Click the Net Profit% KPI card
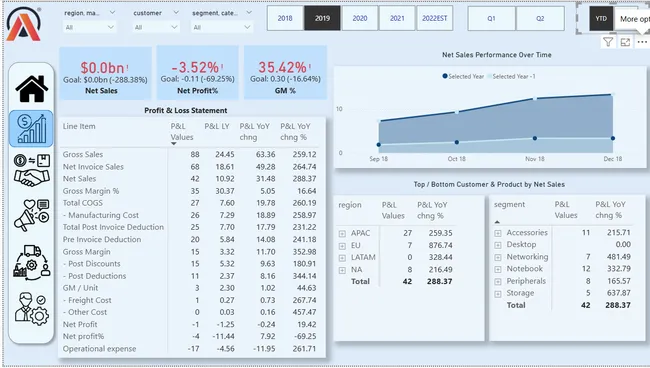The height and width of the screenshot is (368, 650). pyautogui.click(x=197, y=73)
